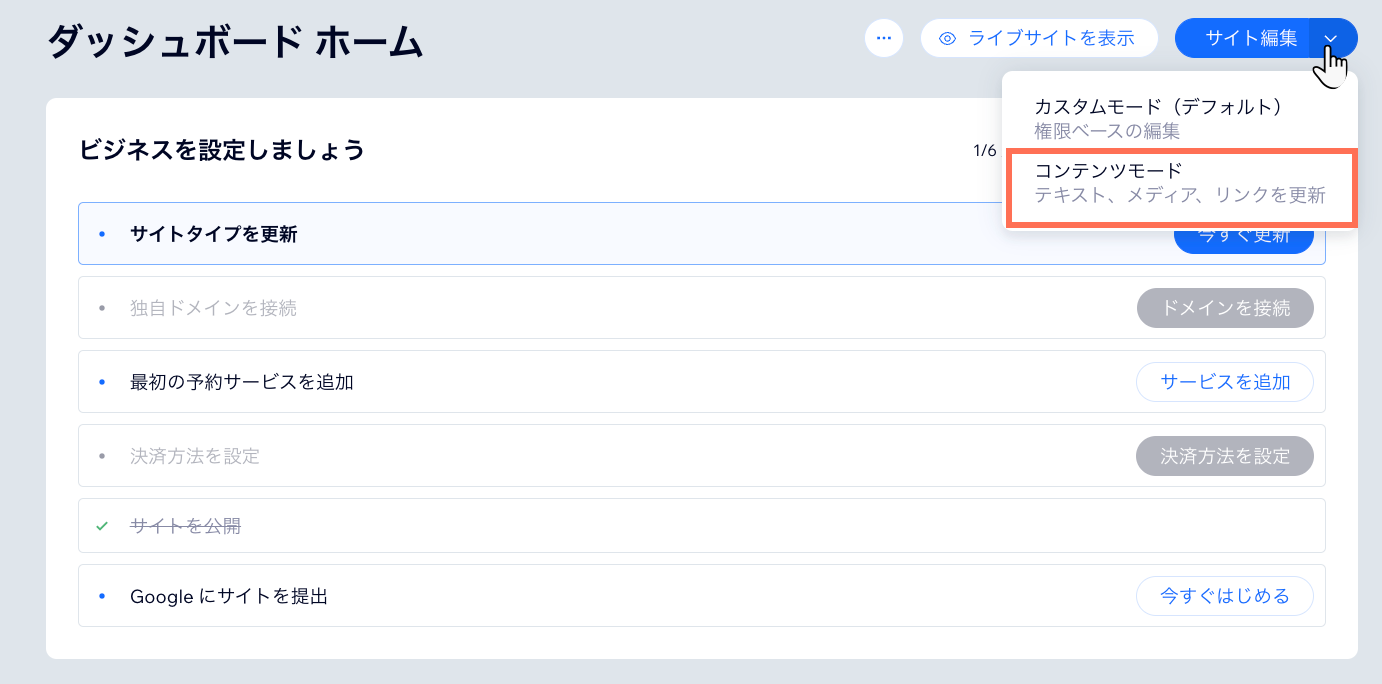The image size is (1382, 684).
Task: Open the 独自ドメインを接続 task row
Action: [702, 308]
